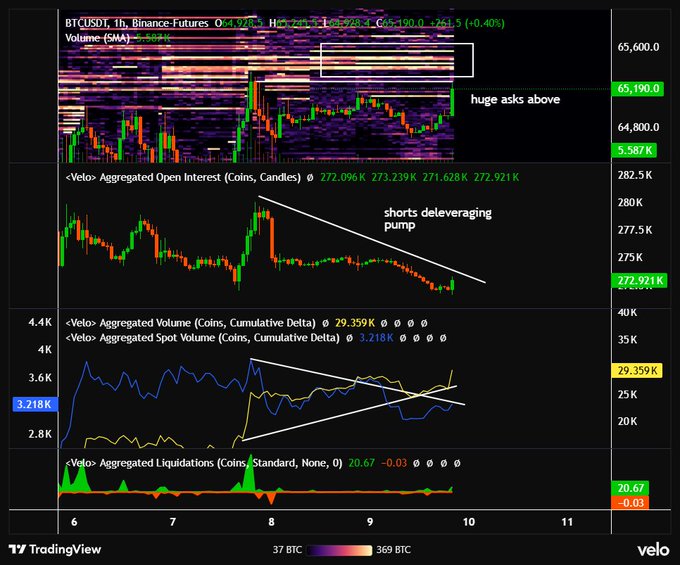Click the green 65,190.0 current price label
Viewport: 680px width, 565px height.
637,89
